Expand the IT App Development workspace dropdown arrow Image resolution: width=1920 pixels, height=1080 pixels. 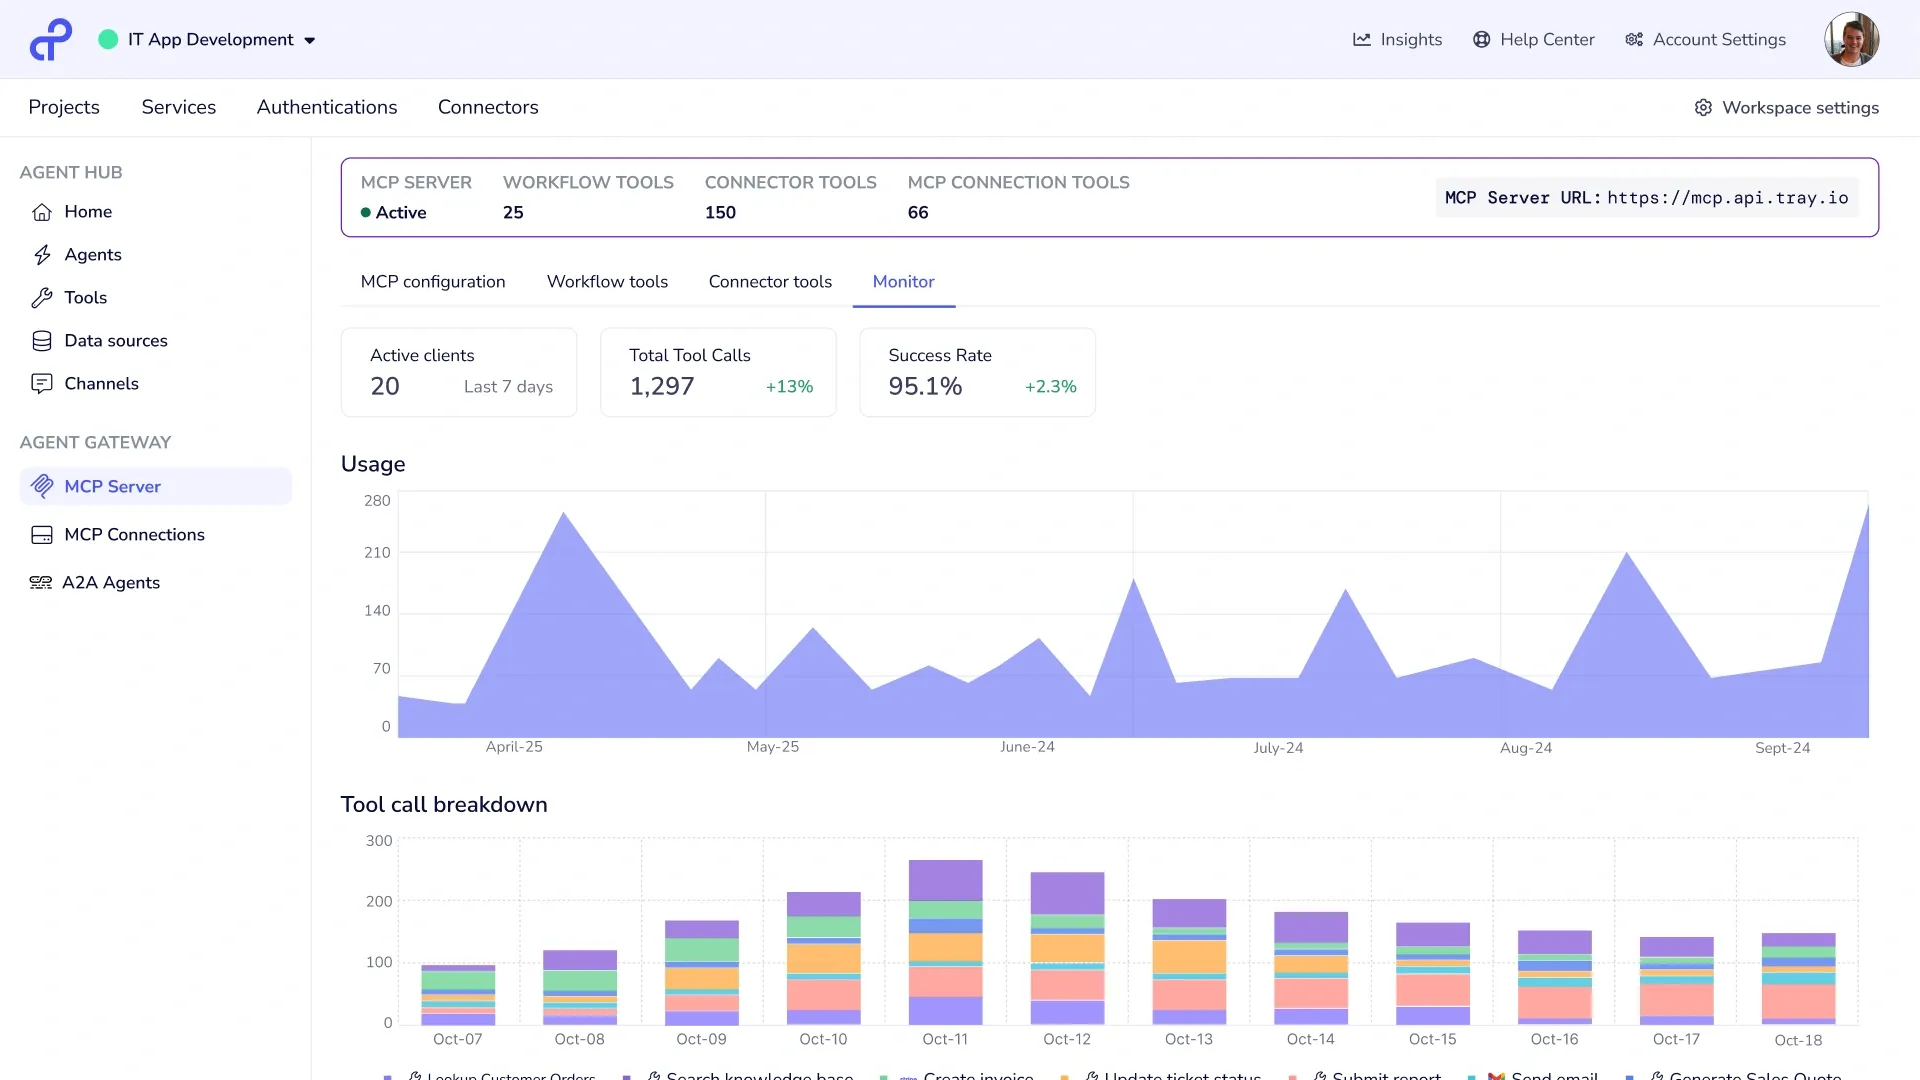[x=310, y=41]
